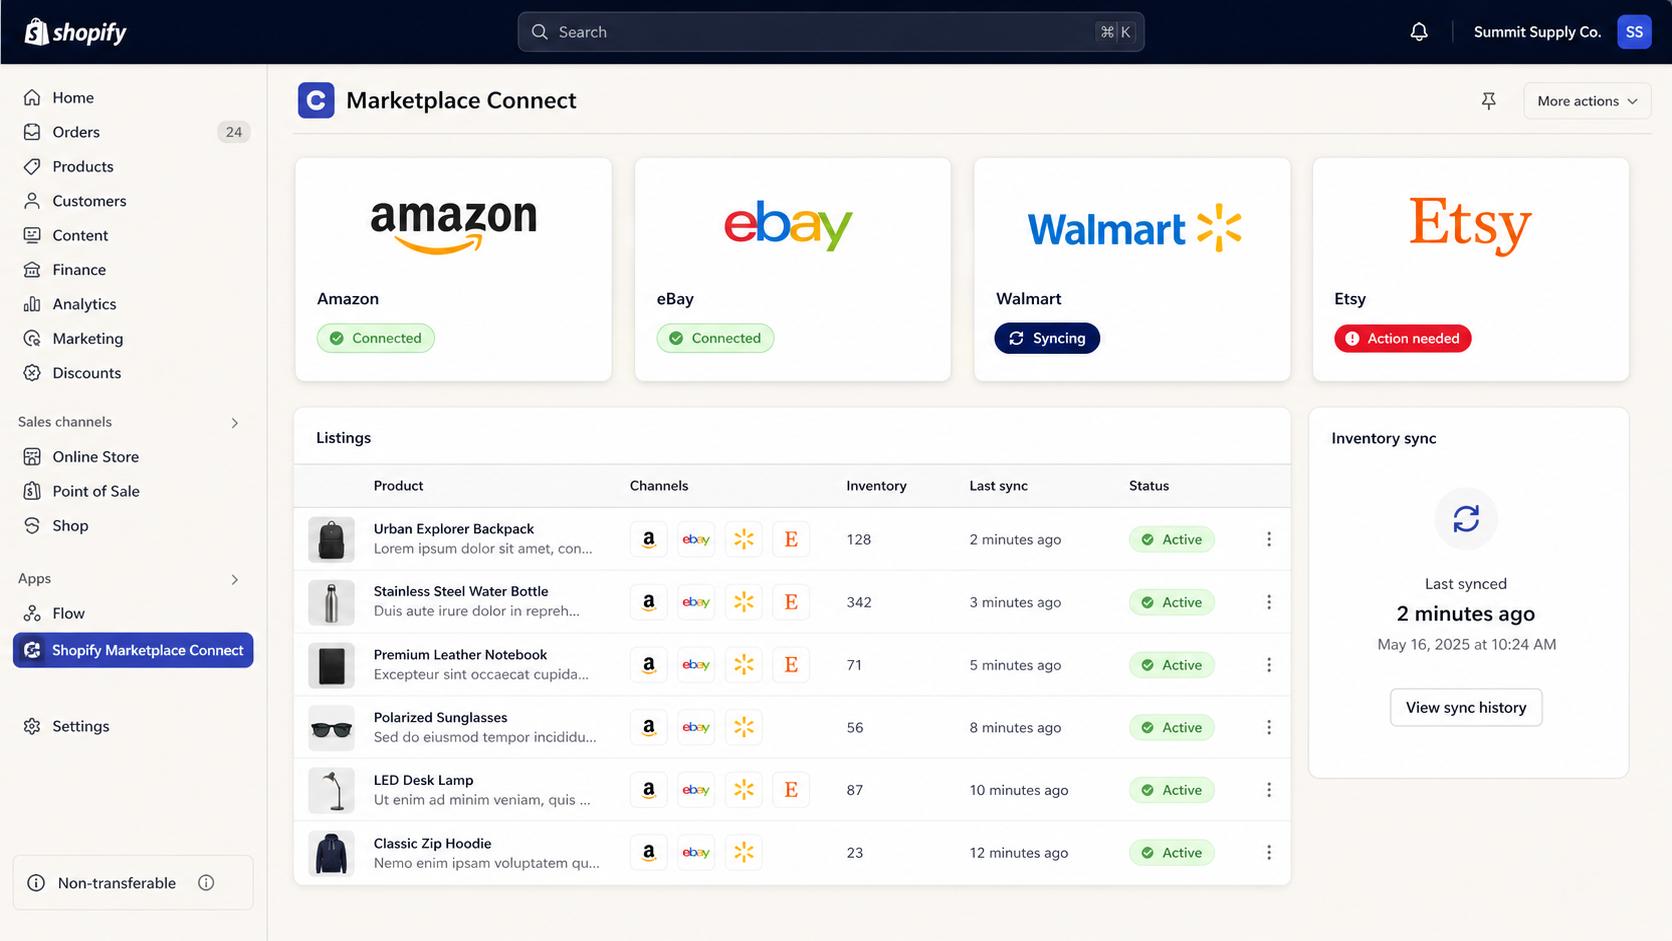Screen dimensions: 1672x941
Task: Click Active status for Premium Leather Notebook
Action: (1172, 665)
